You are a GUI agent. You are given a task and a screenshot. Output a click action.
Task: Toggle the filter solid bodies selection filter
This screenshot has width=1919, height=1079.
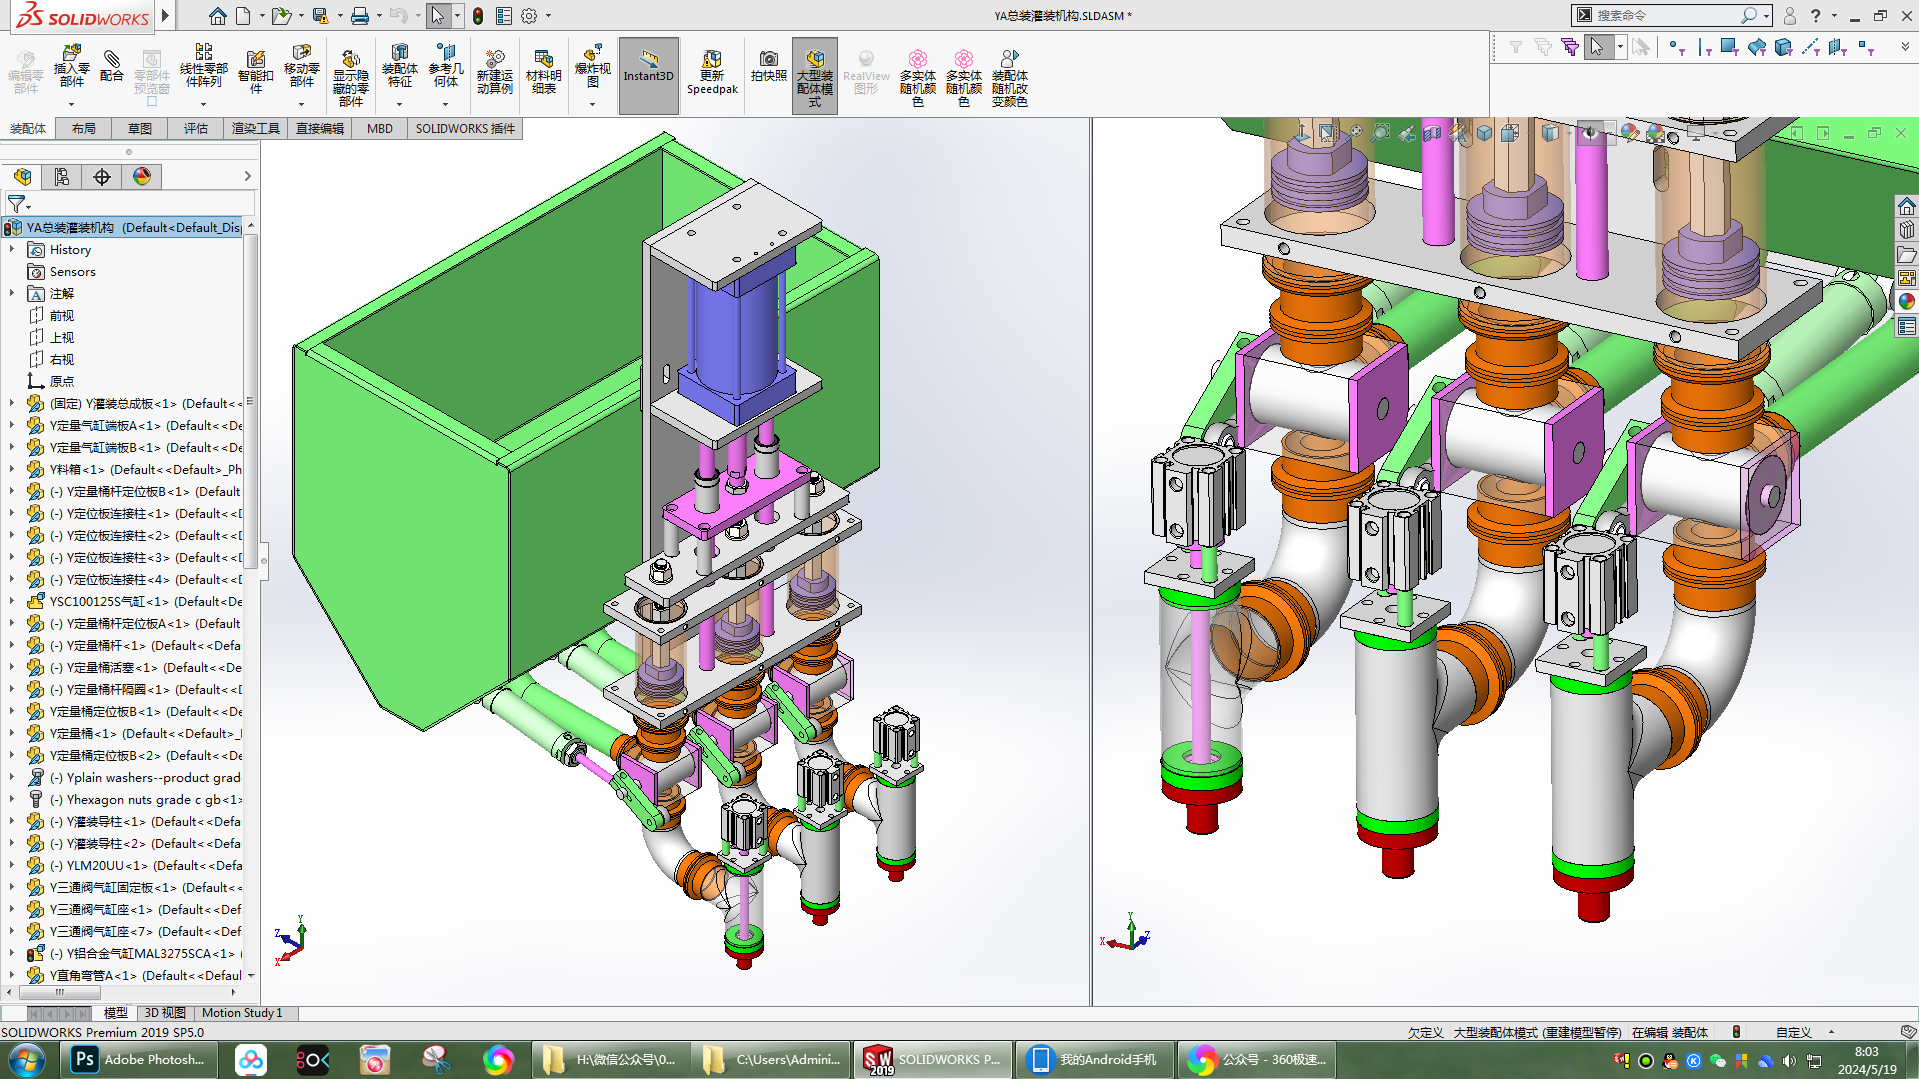tap(1783, 47)
